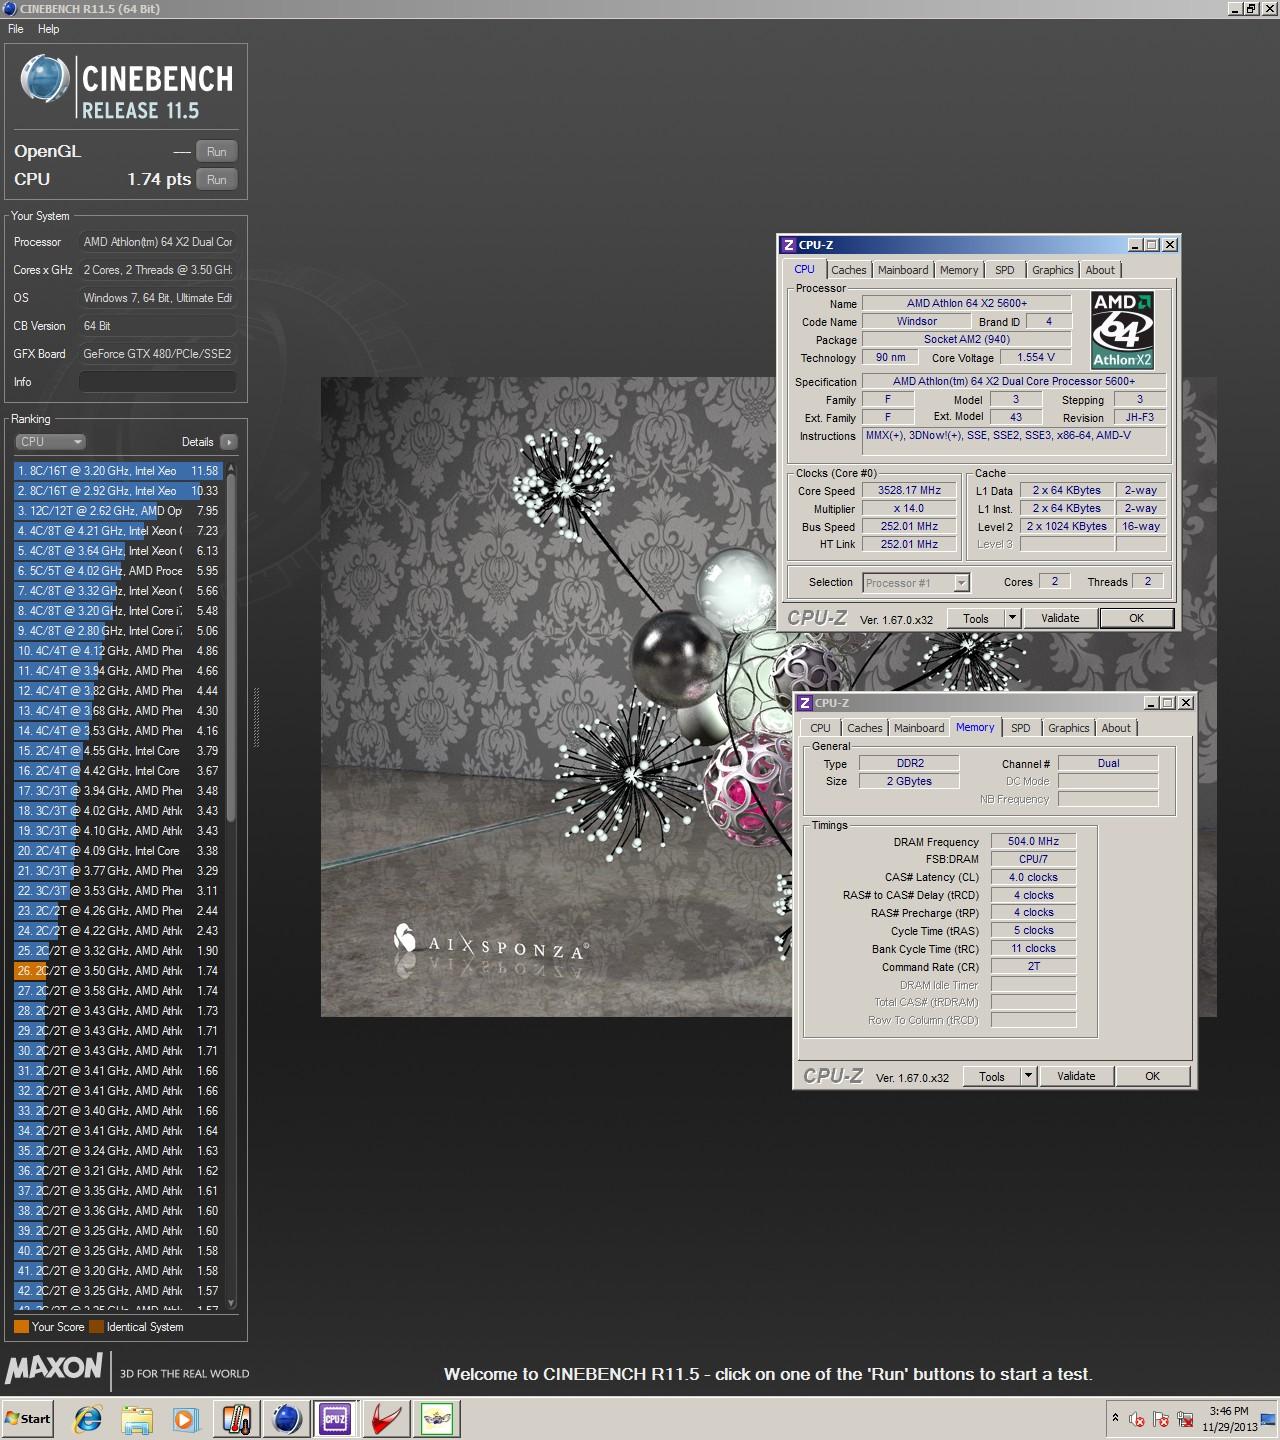Open the Windows Start menu
This screenshot has width=1280, height=1440.
(x=28, y=1419)
